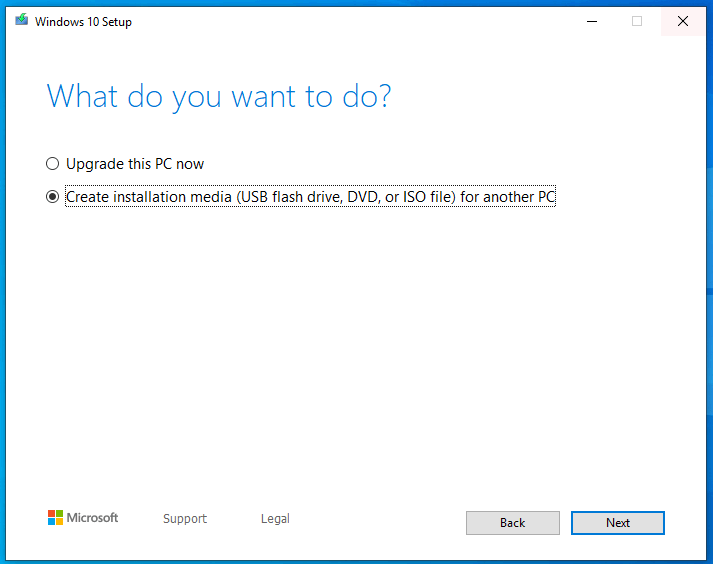Select the 'Create installation media' radio button
This screenshot has height=564, width=713.
pos(52,197)
